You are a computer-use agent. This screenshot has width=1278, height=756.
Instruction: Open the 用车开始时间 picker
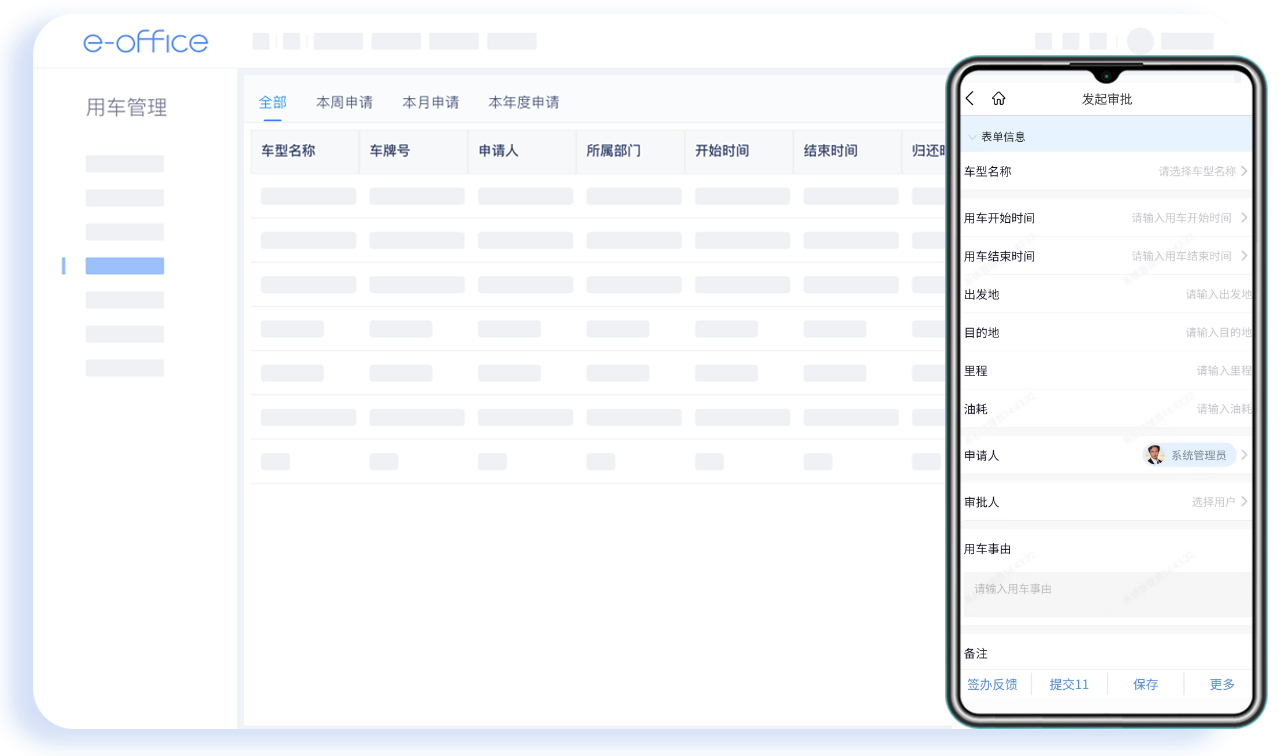pyautogui.click(x=1190, y=218)
